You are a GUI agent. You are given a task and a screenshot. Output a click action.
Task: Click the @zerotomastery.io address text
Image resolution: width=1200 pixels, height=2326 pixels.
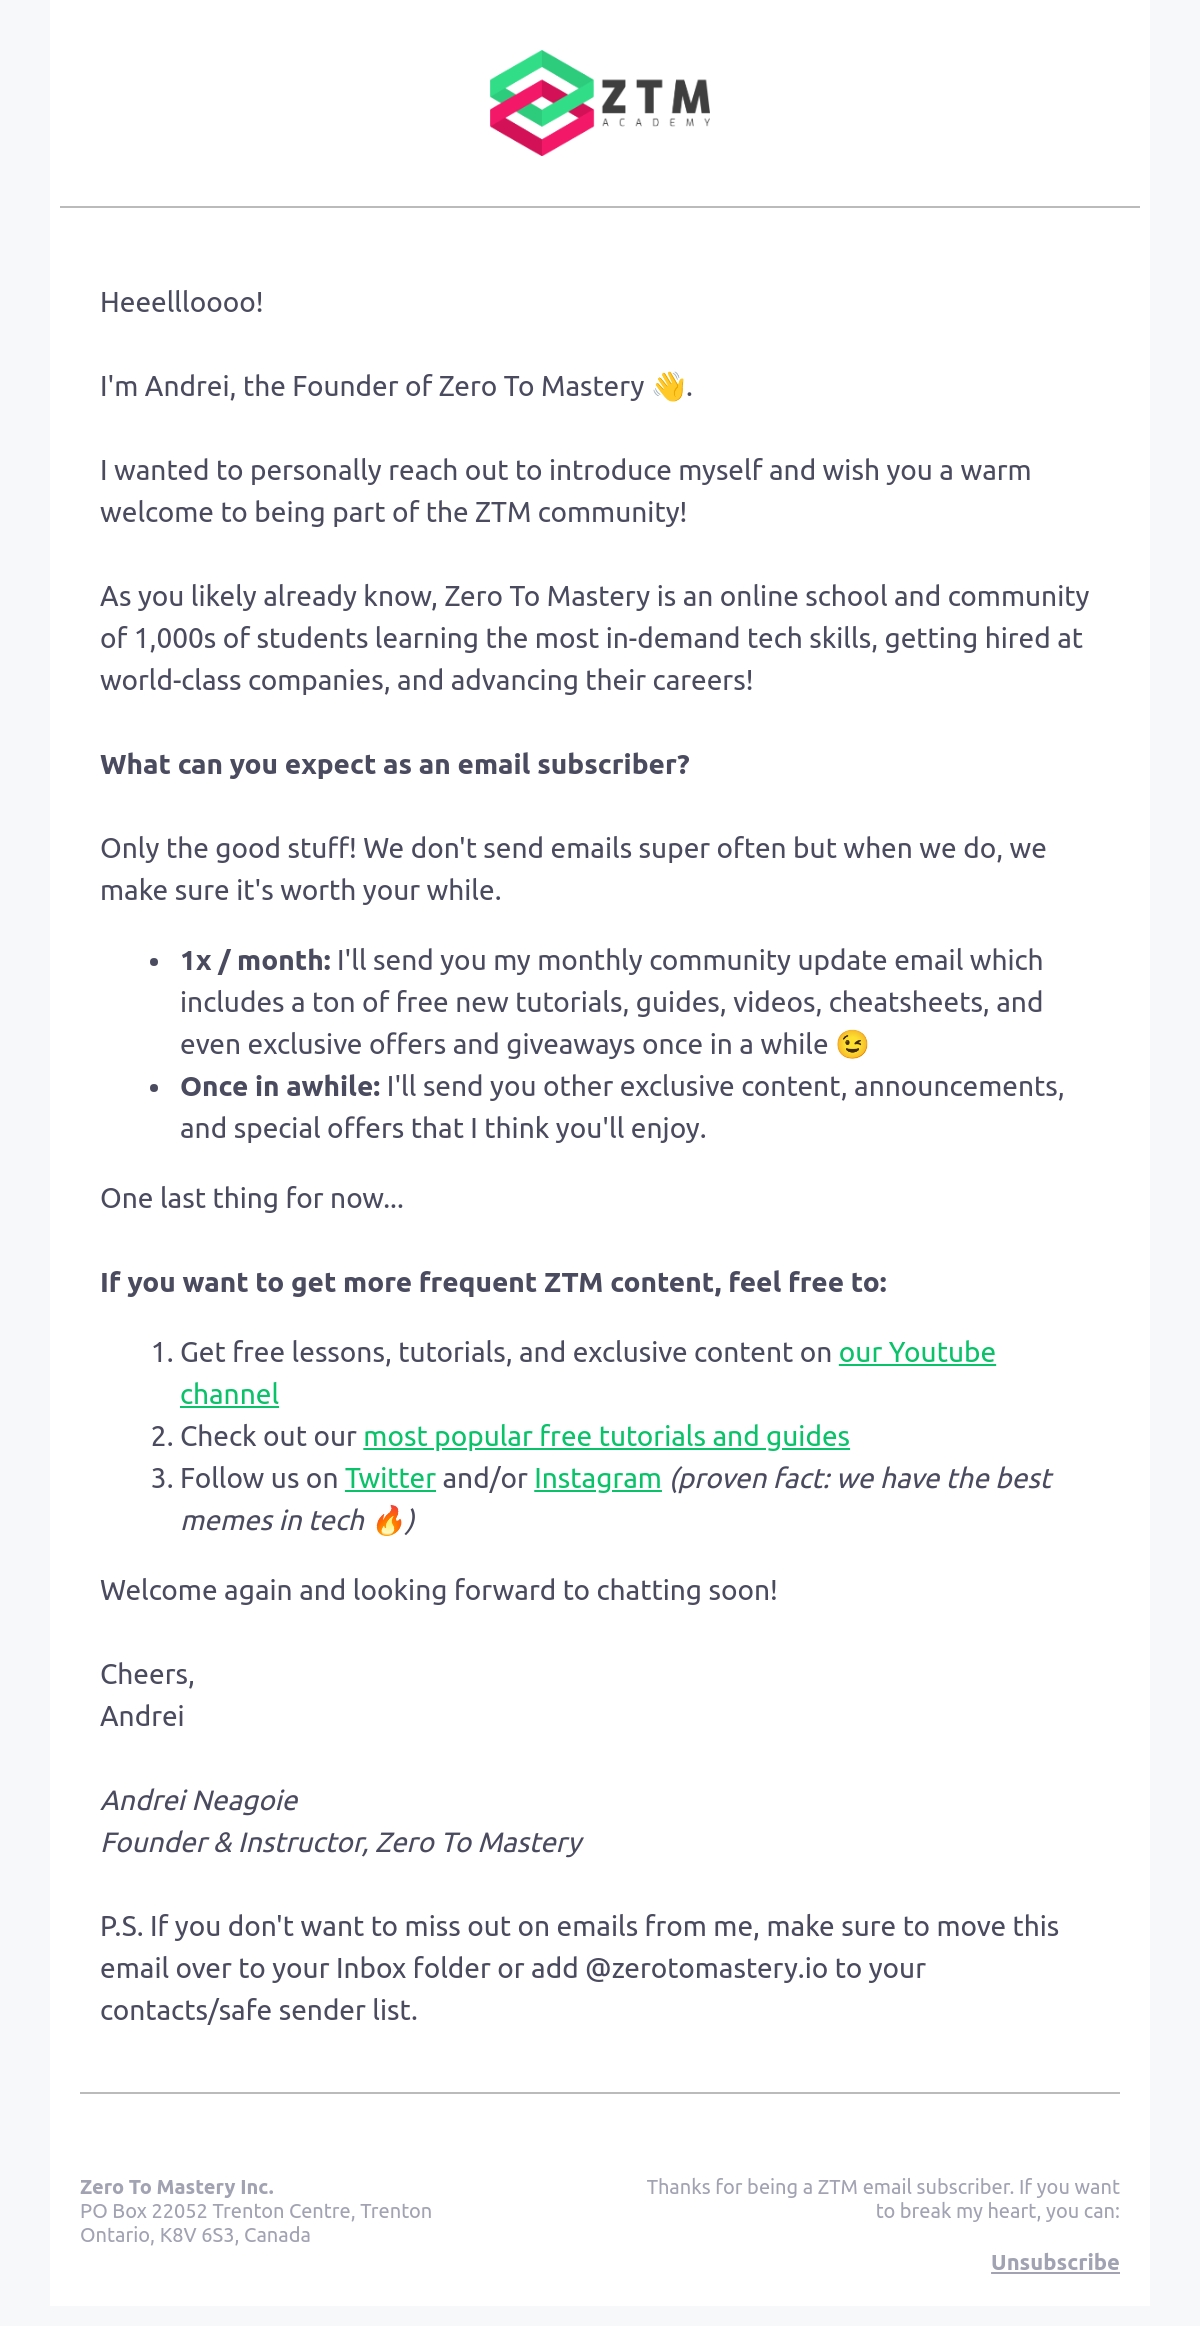[706, 1968]
